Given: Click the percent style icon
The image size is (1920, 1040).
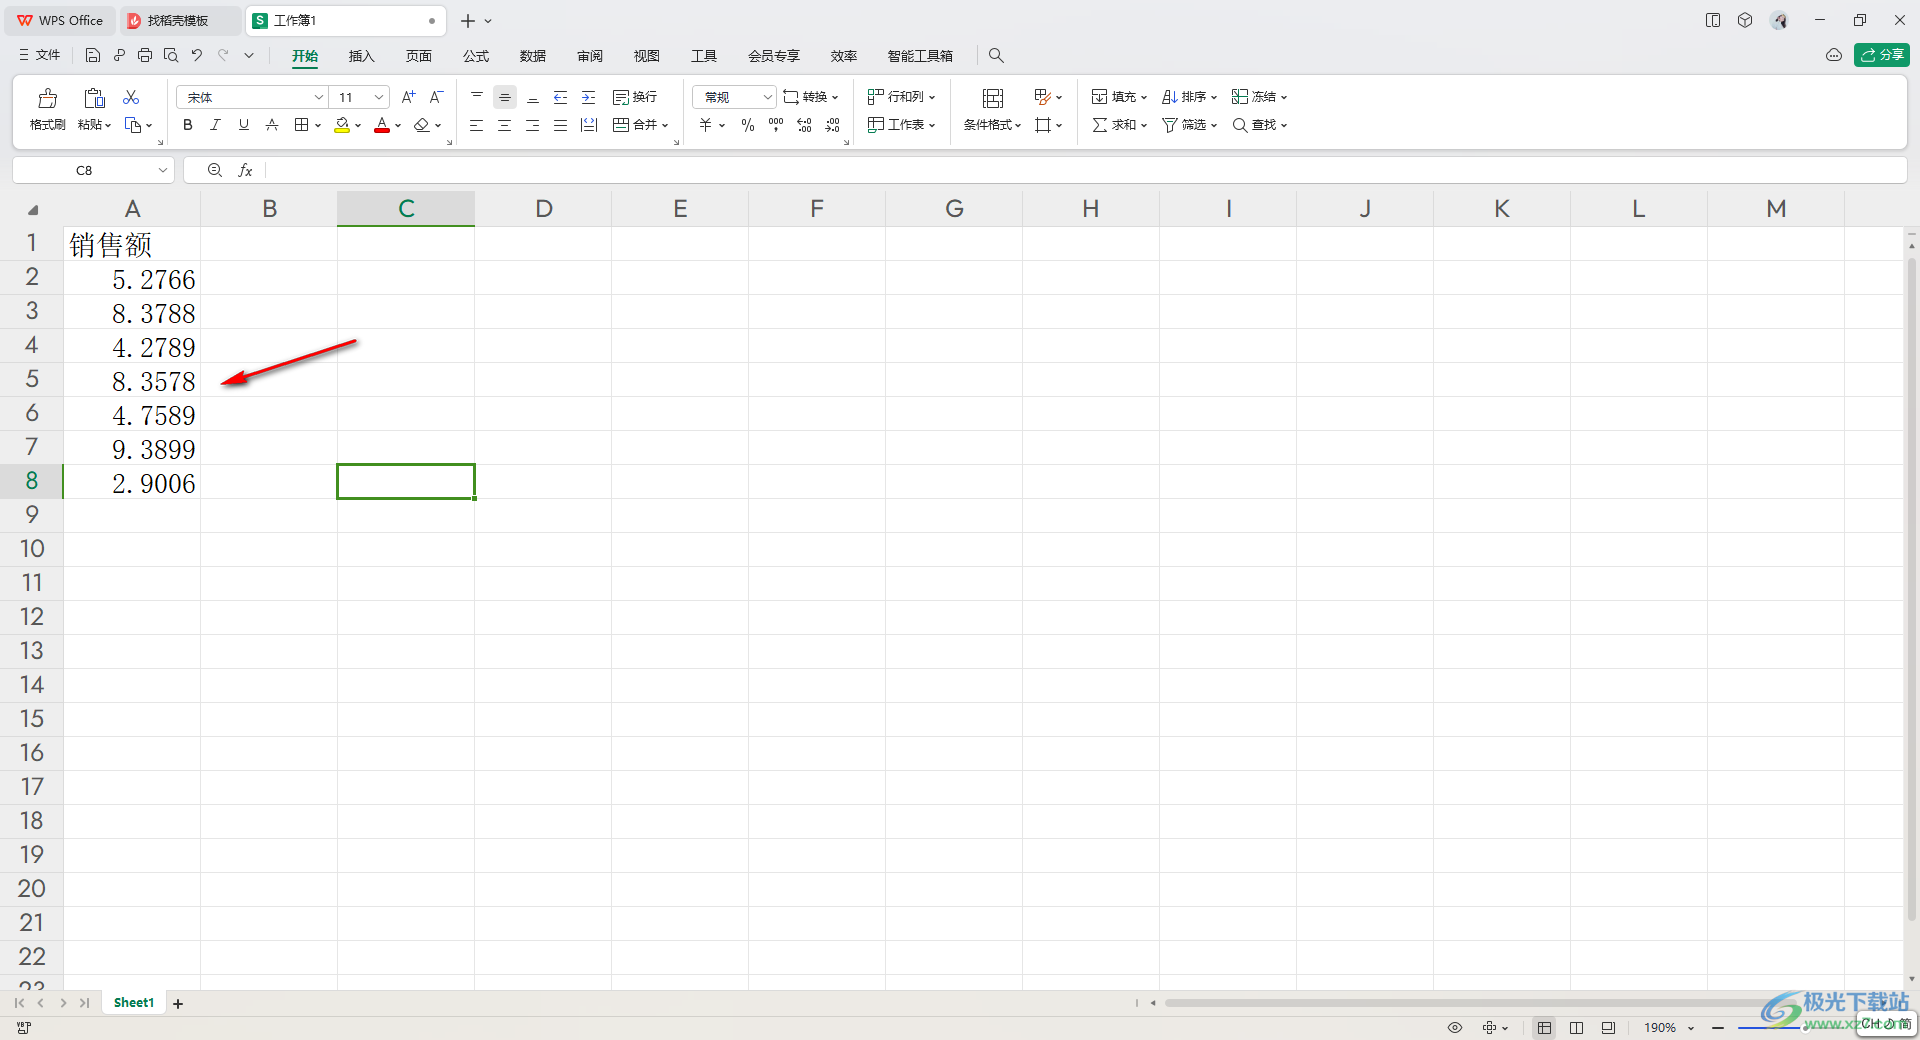Looking at the screenshot, I should [x=748, y=125].
